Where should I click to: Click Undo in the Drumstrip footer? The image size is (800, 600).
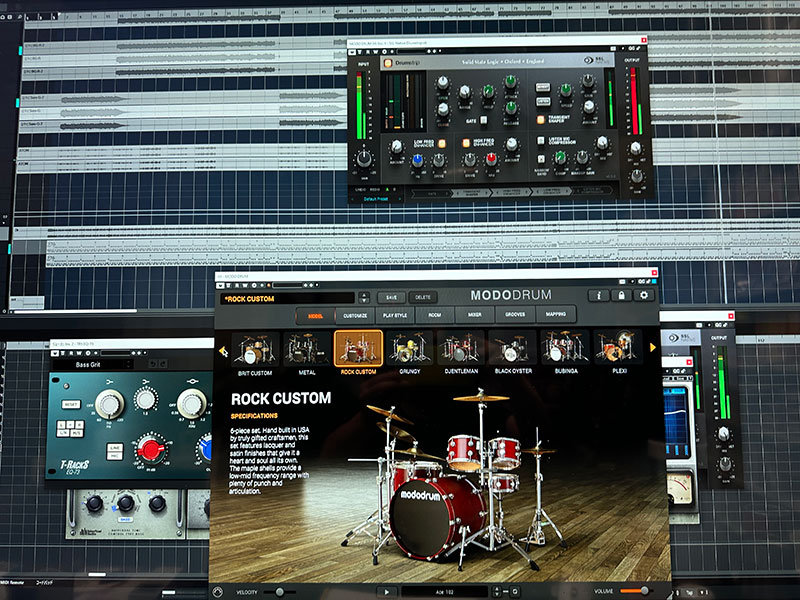360,190
